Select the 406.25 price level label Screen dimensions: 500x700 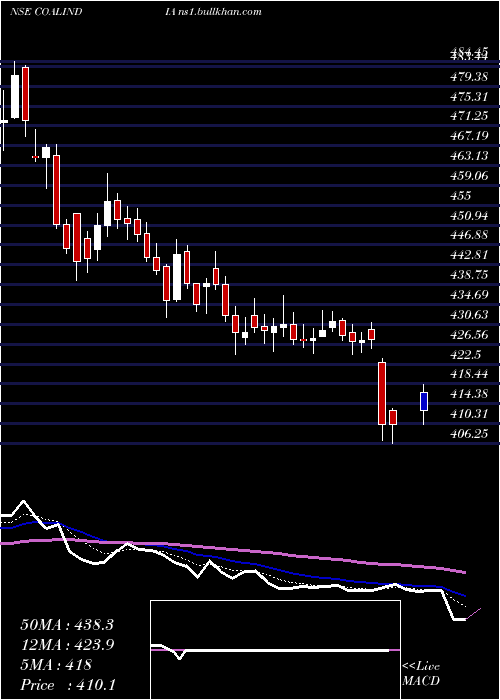tap(468, 433)
